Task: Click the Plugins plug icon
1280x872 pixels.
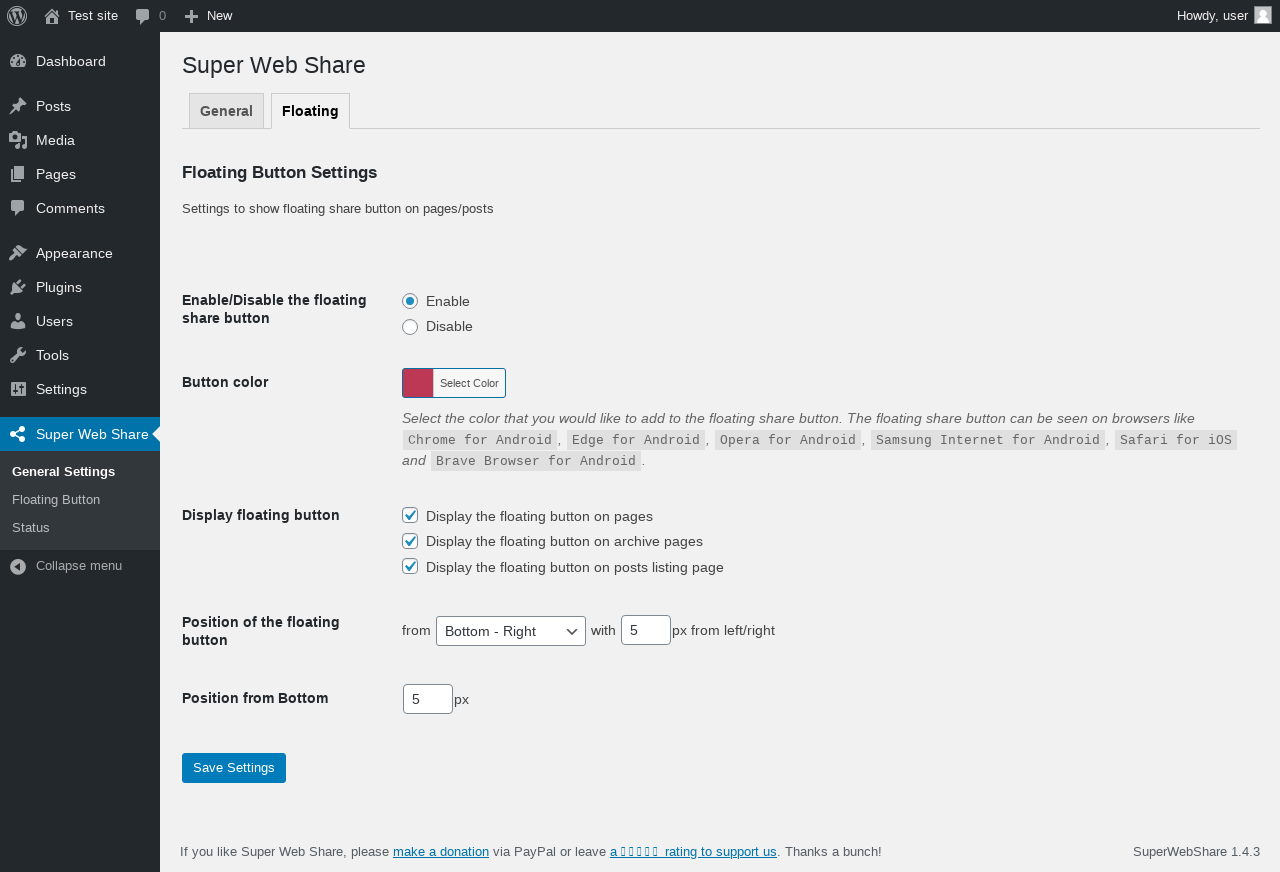Action: pyautogui.click(x=18, y=287)
